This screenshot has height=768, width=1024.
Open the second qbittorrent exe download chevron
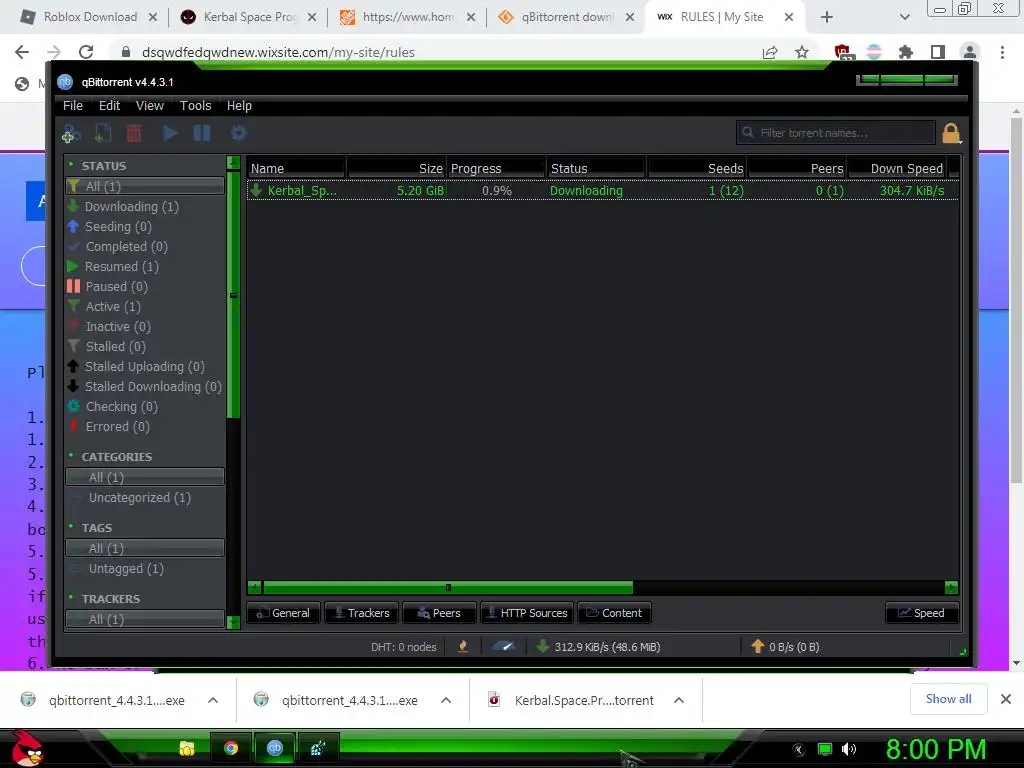click(446, 700)
